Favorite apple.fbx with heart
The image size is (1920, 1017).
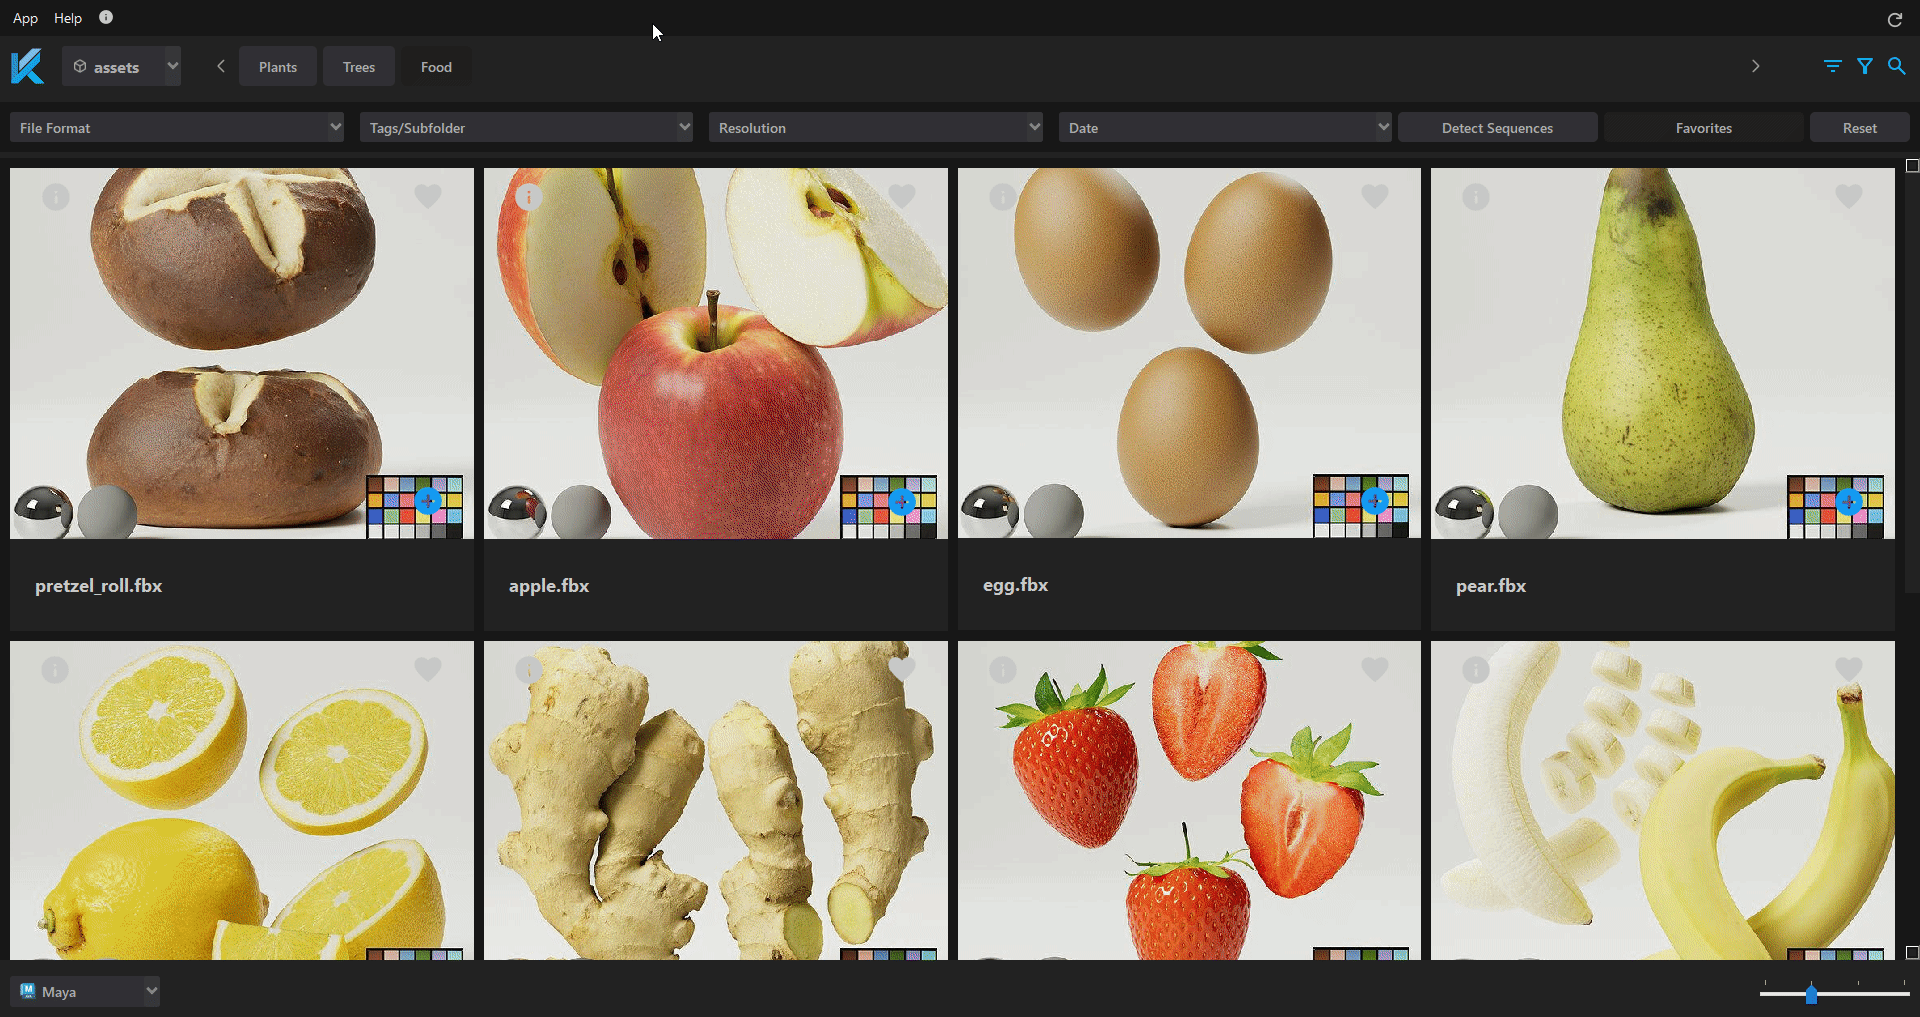click(902, 197)
